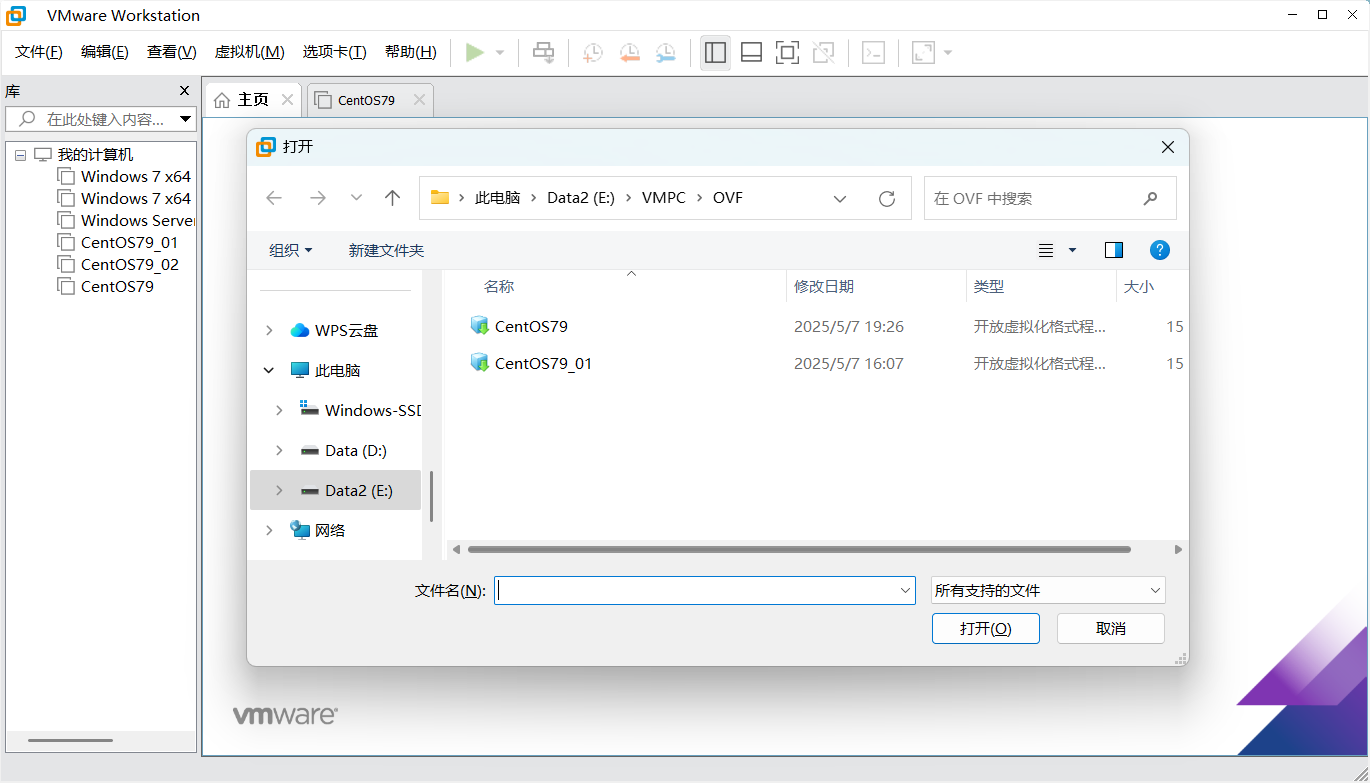1370x783 pixels.
Task: Open the 选项卡(T) menu
Action: point(334,52)
